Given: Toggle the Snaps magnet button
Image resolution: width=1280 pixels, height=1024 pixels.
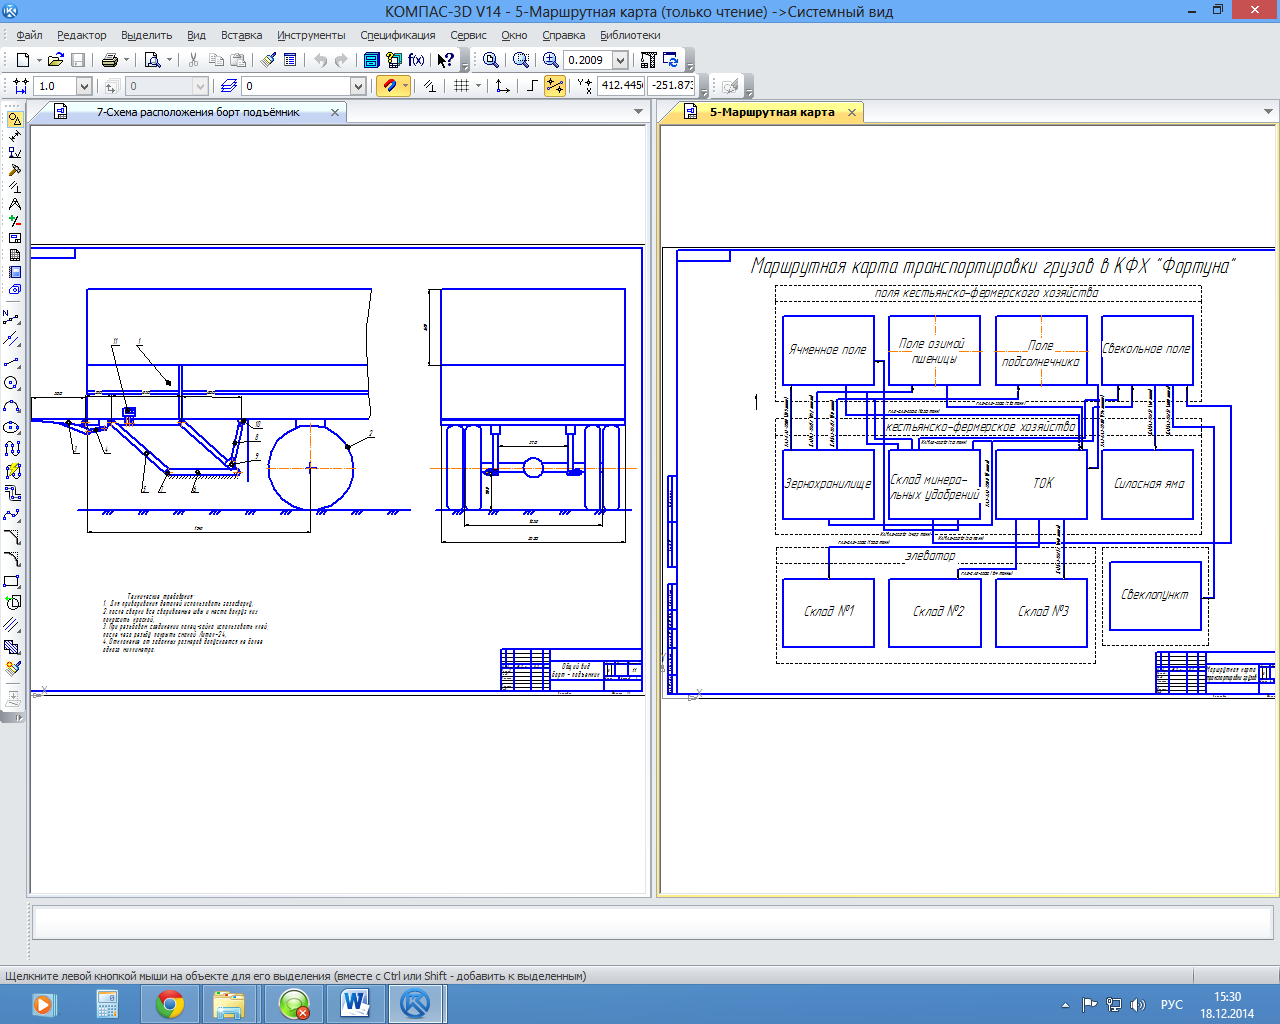Looking at the screenshot, I should 388,86.
